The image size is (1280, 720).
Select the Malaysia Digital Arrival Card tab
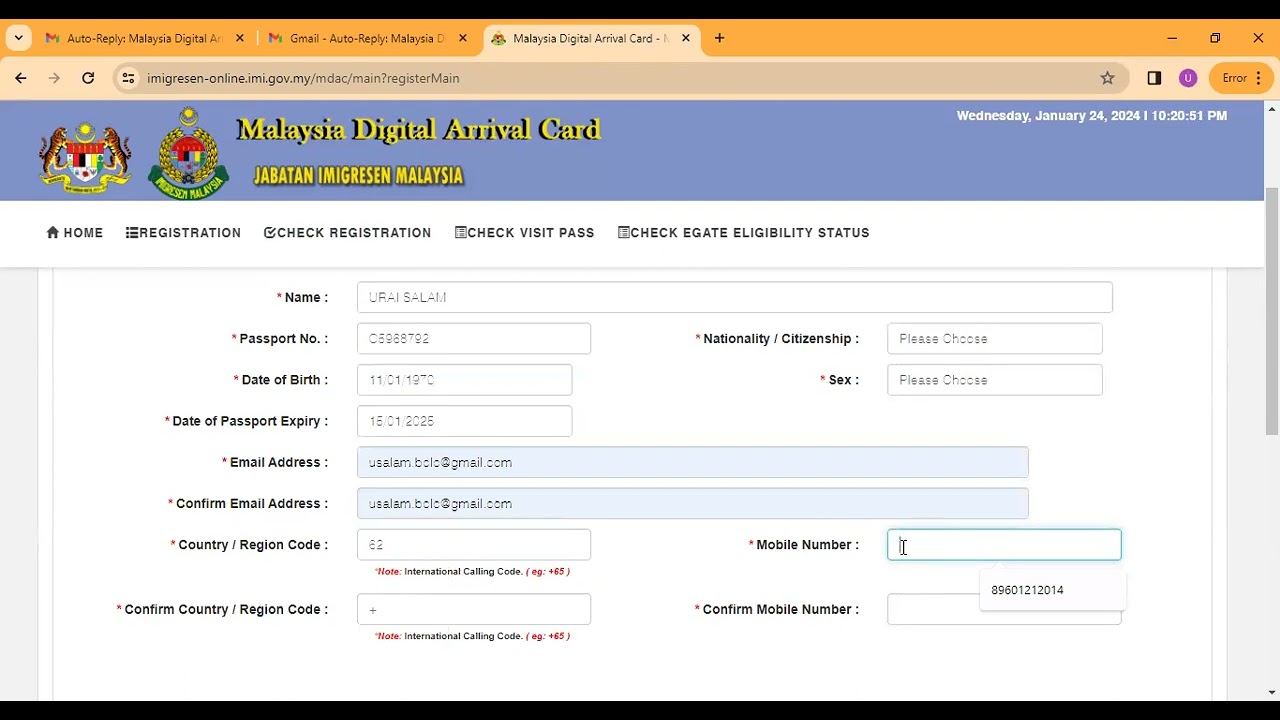tap(590, 38)
